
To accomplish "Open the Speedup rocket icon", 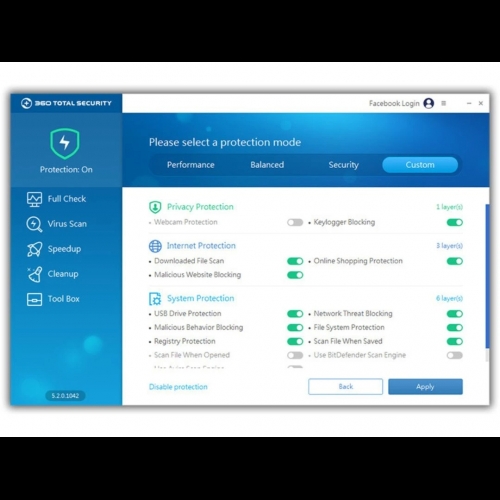I will click(34, 249).
